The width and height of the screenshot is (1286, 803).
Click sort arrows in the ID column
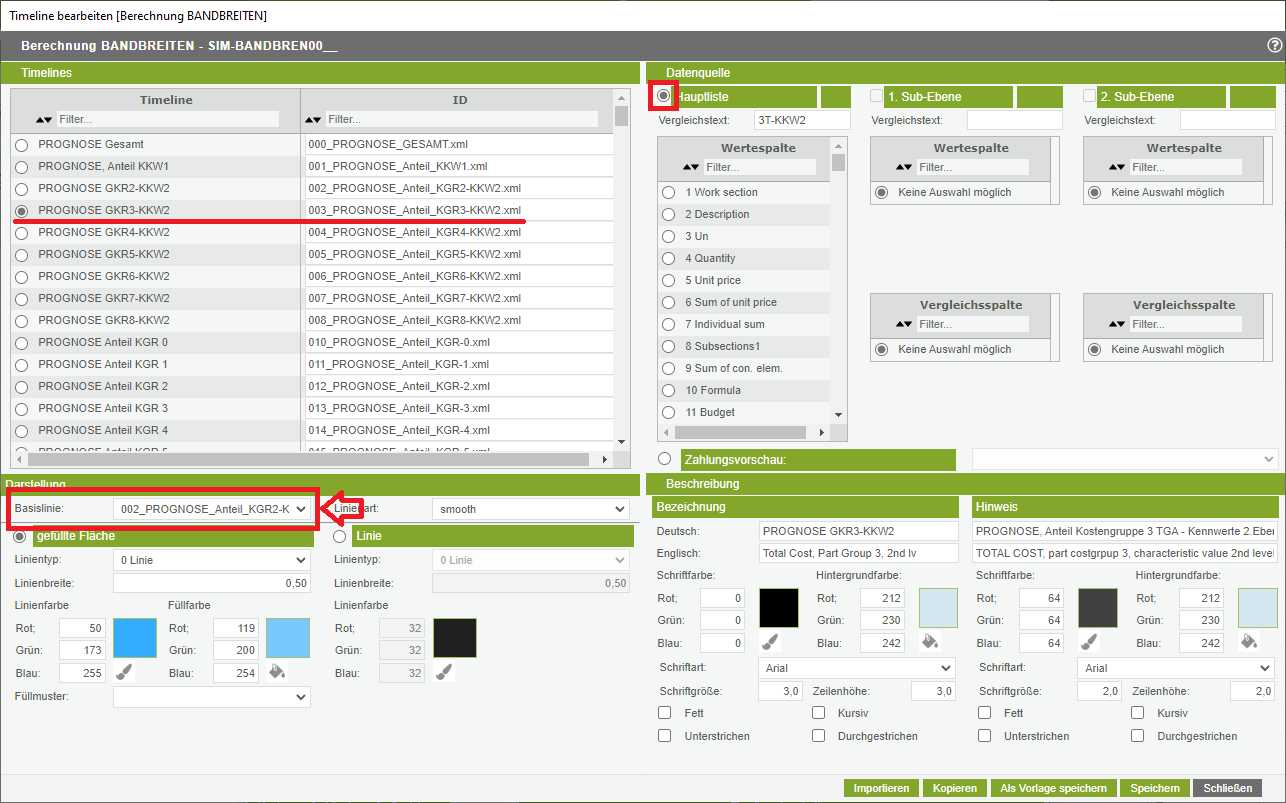point(314,119)
